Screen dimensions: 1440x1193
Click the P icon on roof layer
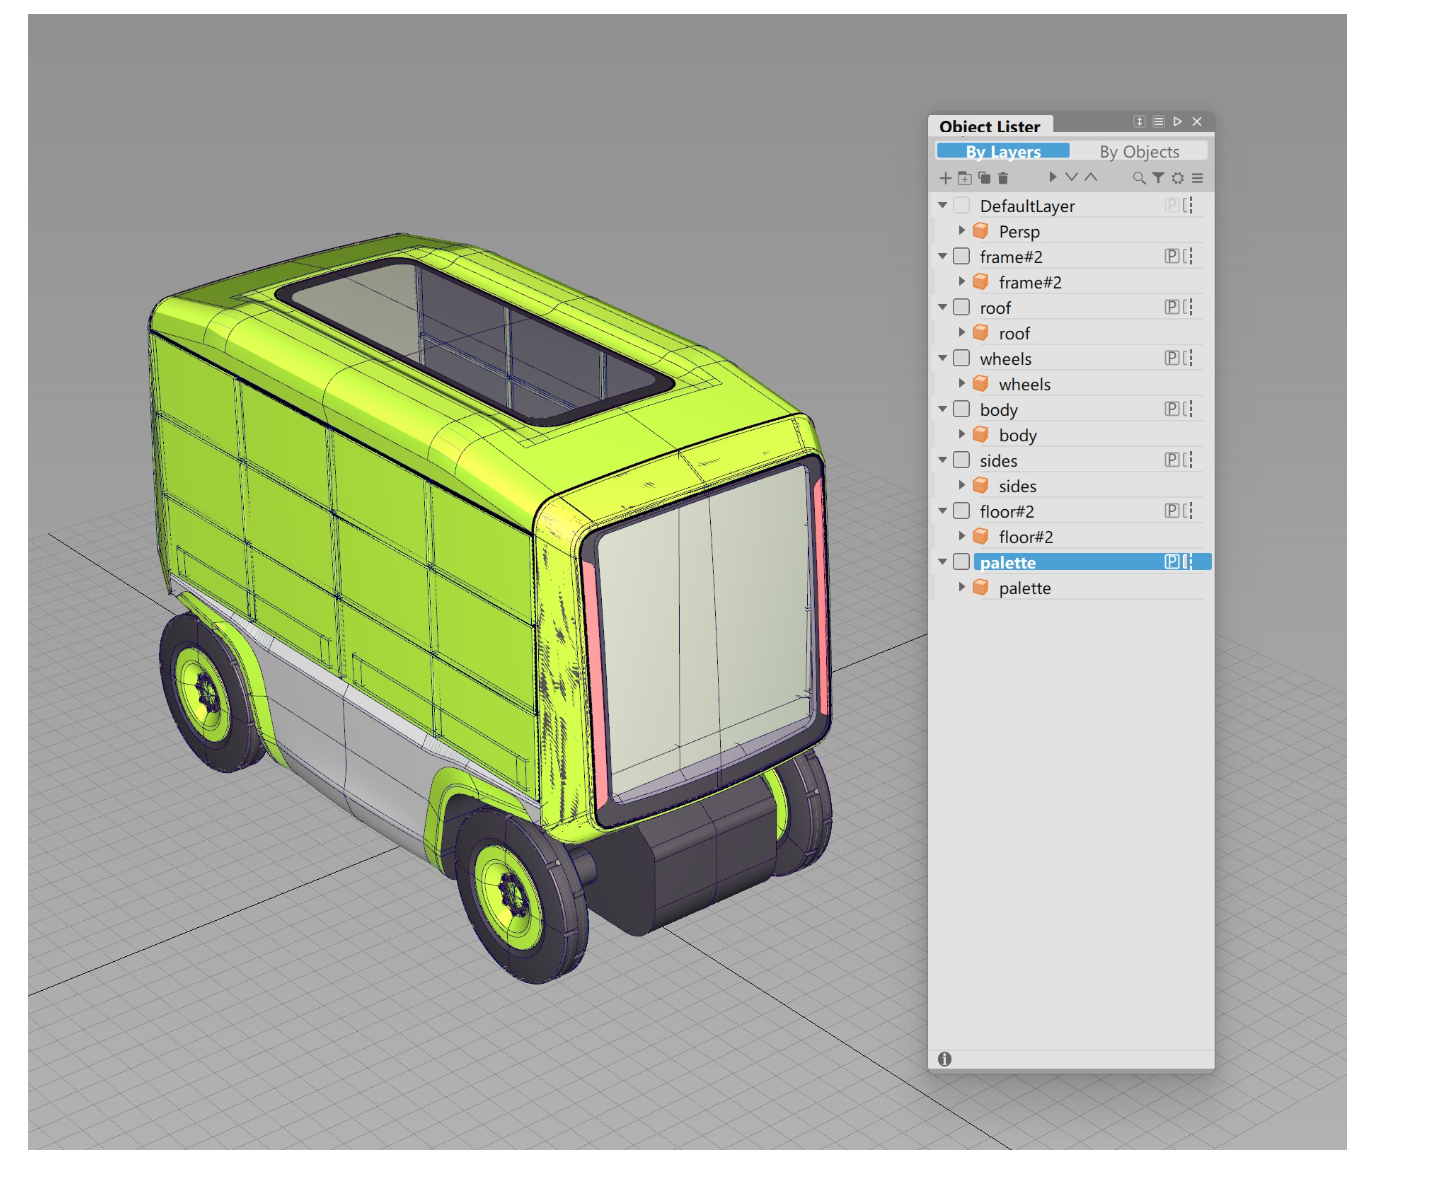[1172, 307]
